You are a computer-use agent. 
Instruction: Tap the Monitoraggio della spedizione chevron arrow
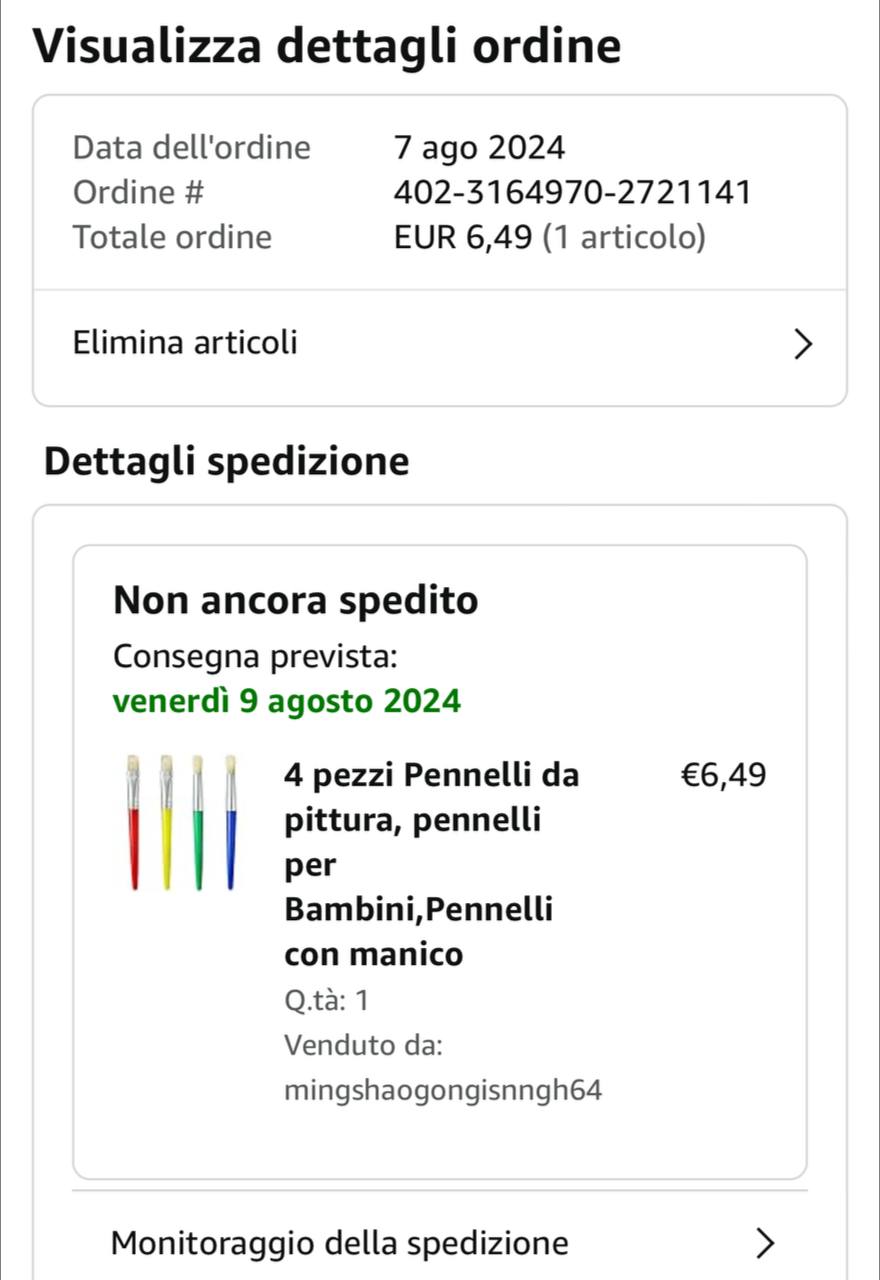point(763,1243)
